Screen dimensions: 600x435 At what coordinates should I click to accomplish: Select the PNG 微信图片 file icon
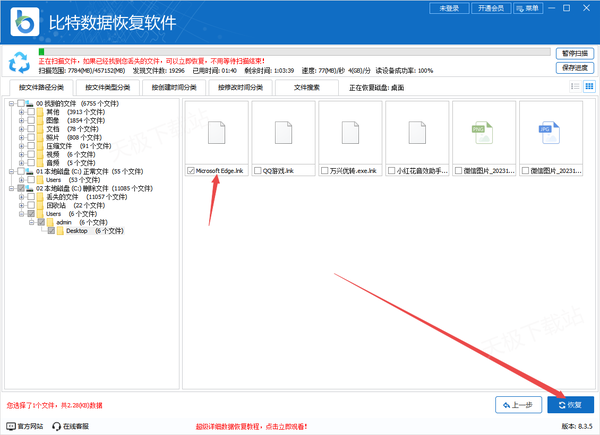[x=483, y=135]
